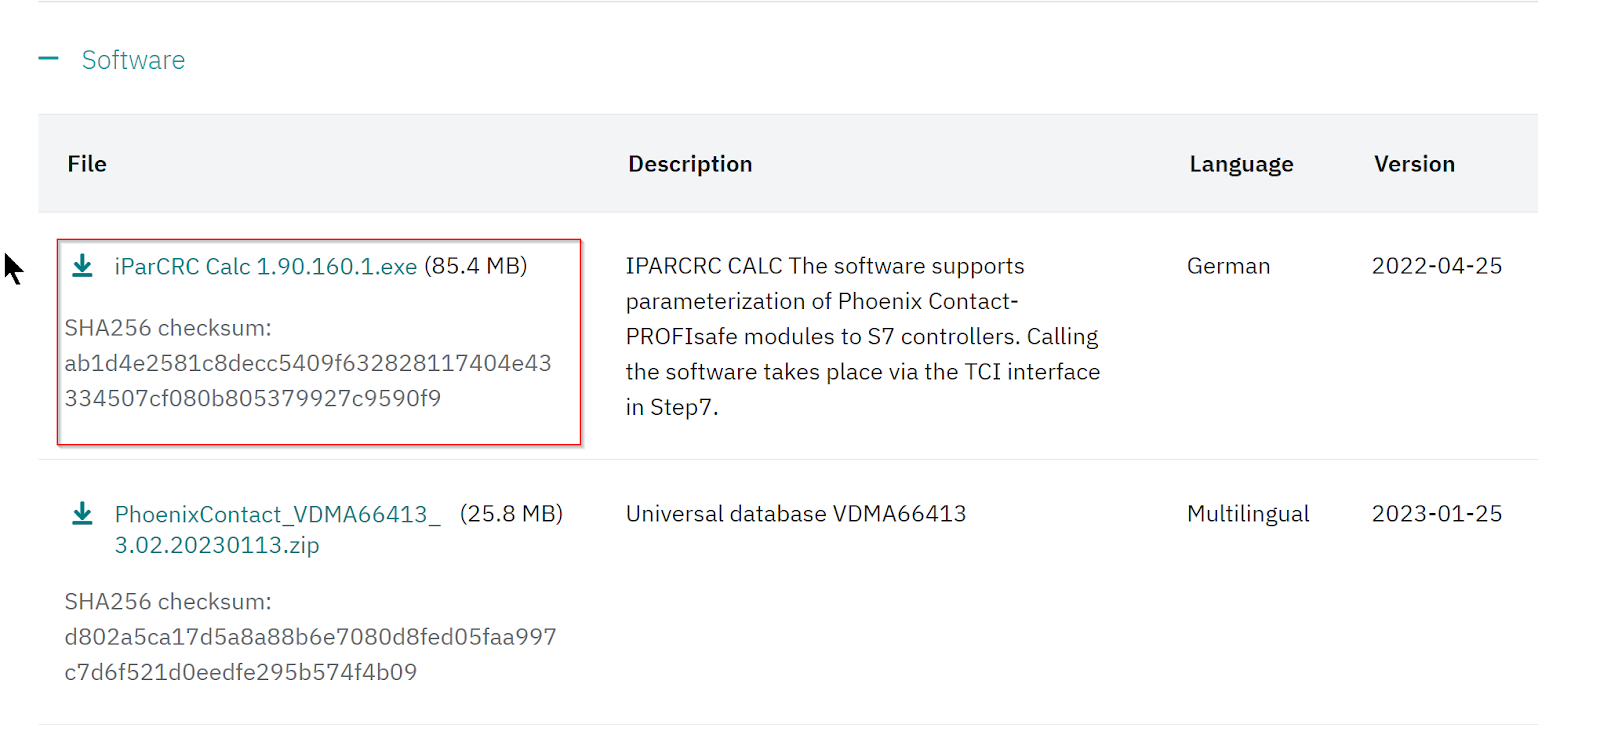
Task: Collapse the Software section minus icon
Action: 48,59
